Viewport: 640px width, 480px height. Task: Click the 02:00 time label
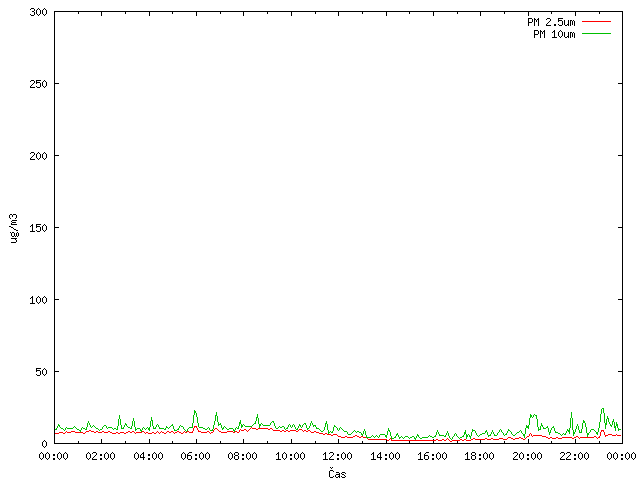click(x=100, y=456)
